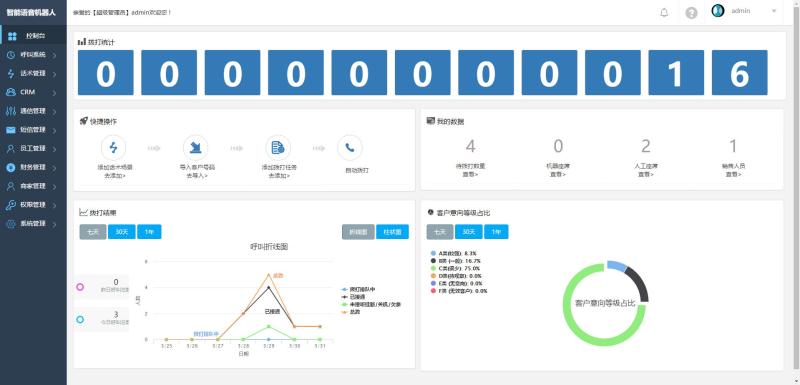
Task: Click the orange 总数 peak point on 3/29
Action: click(x=269, y=274)
